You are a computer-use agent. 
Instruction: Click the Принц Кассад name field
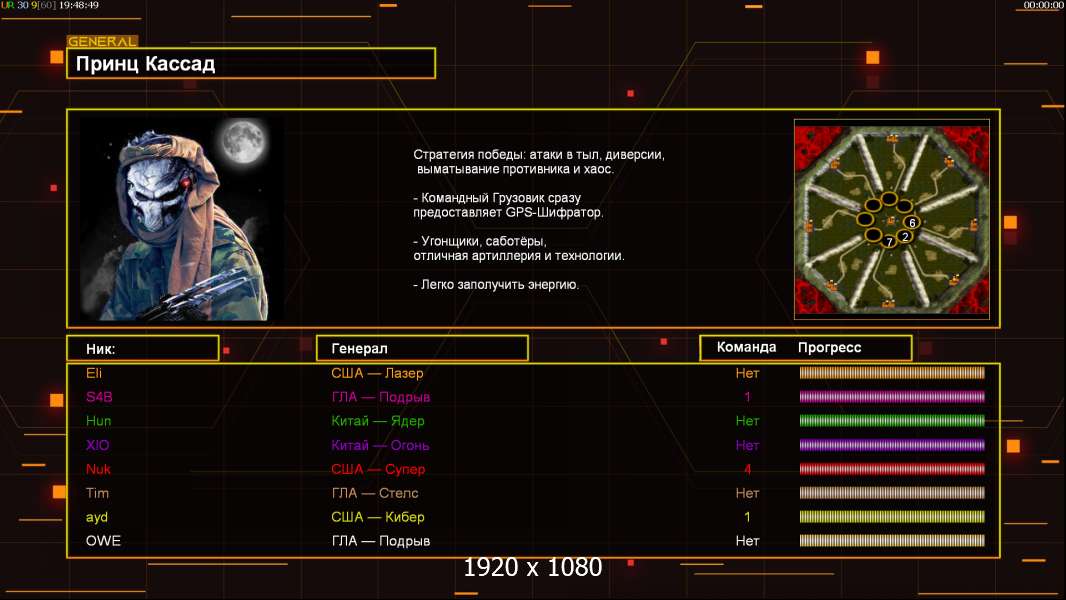251,64
